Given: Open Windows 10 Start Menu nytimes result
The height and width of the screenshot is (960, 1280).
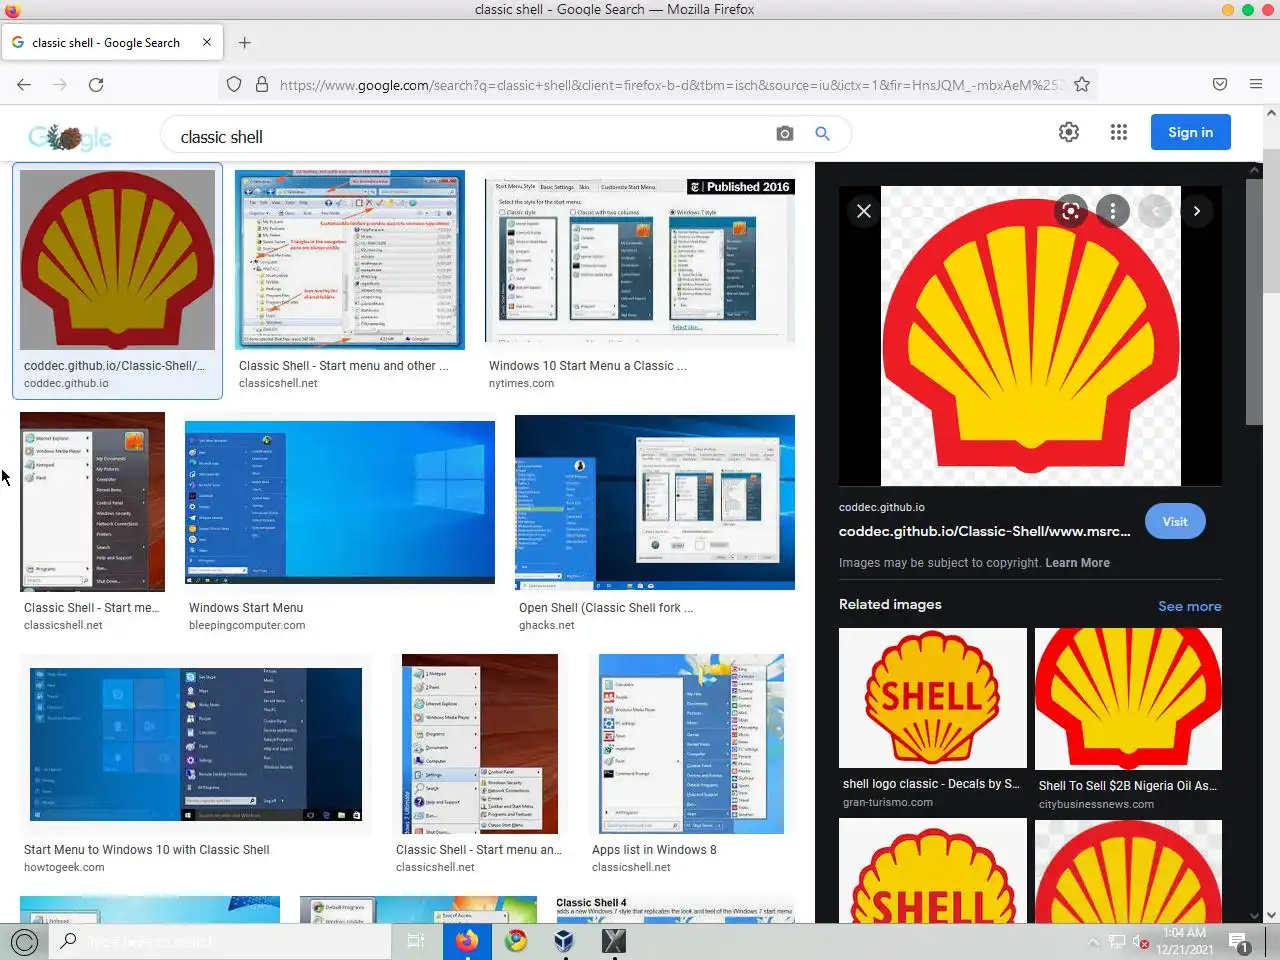Looking at the screenshot, I should [640, 262].
